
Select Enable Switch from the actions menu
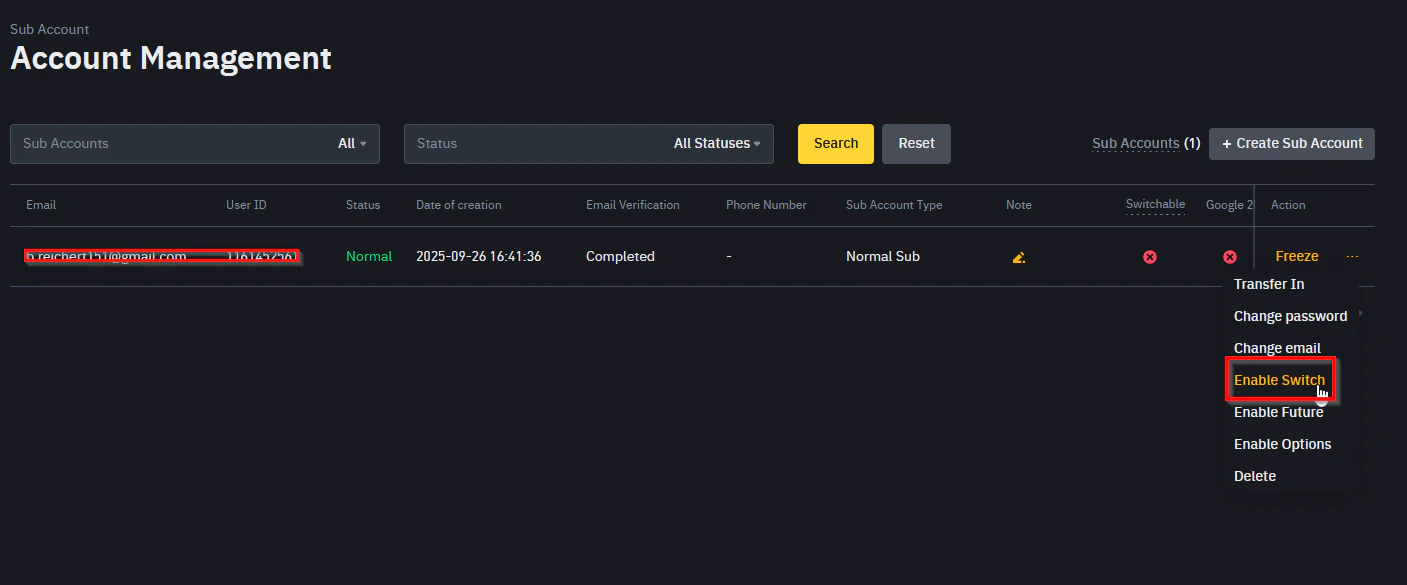pos(1280,380)
